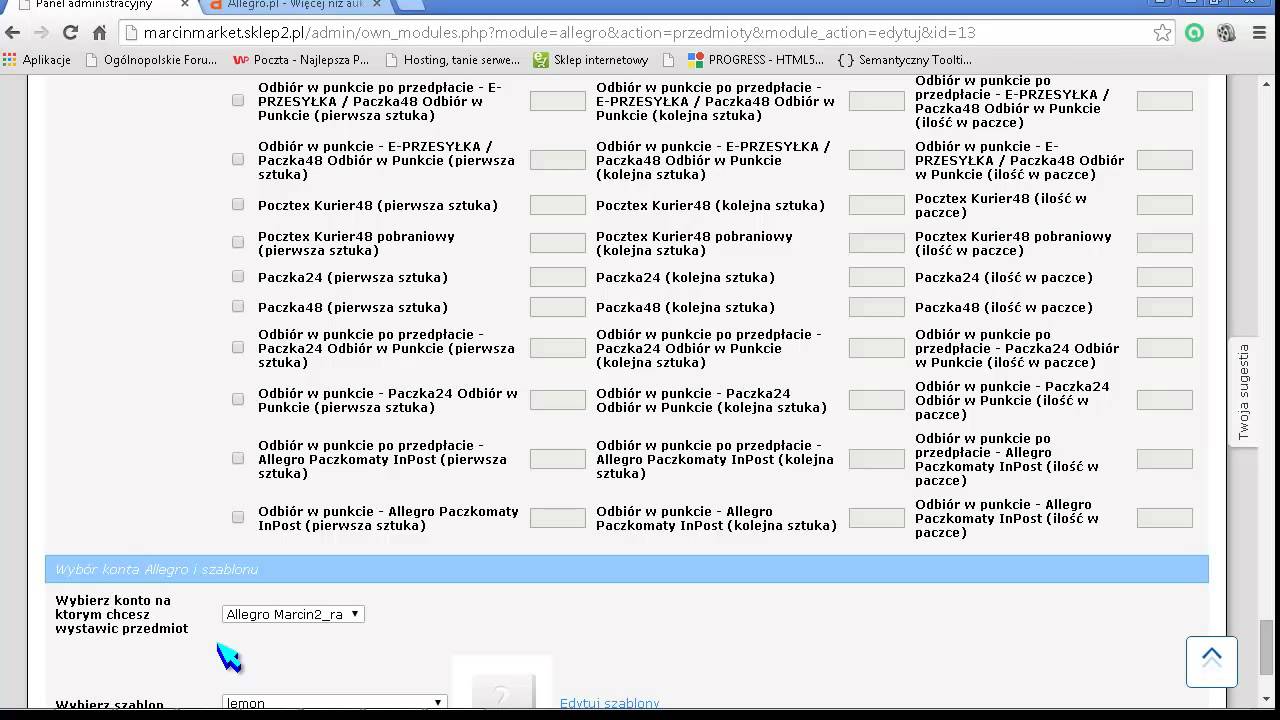
Task: Enable Pocztex Kurier48 pobraniowy checkbox
Action: pos(238,242)
